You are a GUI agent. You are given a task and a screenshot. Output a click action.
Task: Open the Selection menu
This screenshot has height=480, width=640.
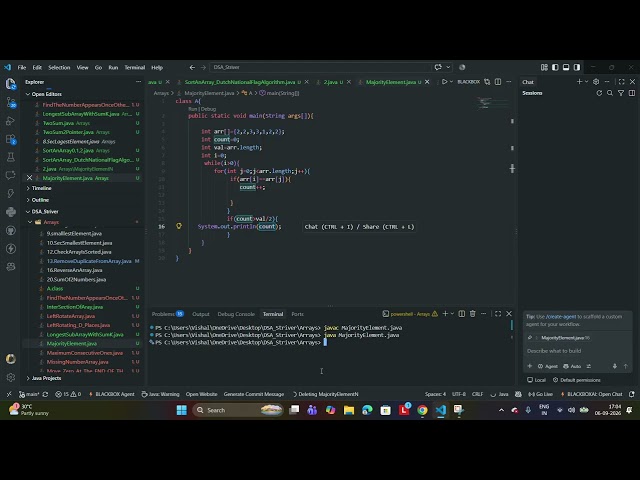(59, 67)
